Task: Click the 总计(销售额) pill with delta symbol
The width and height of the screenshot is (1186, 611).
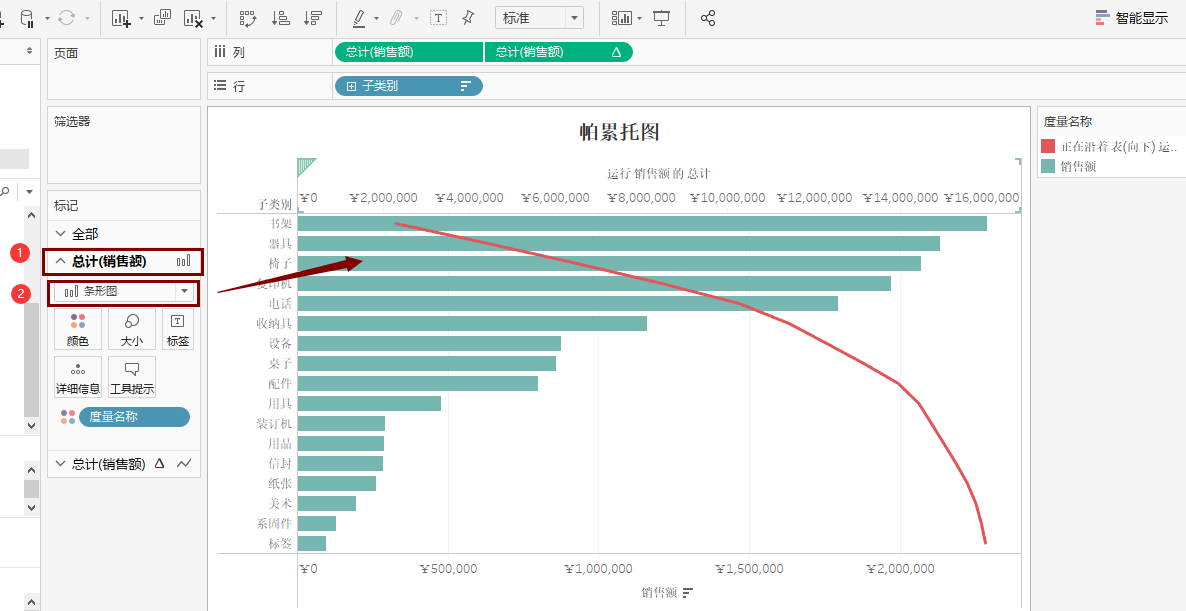Action: coord(558,52)
